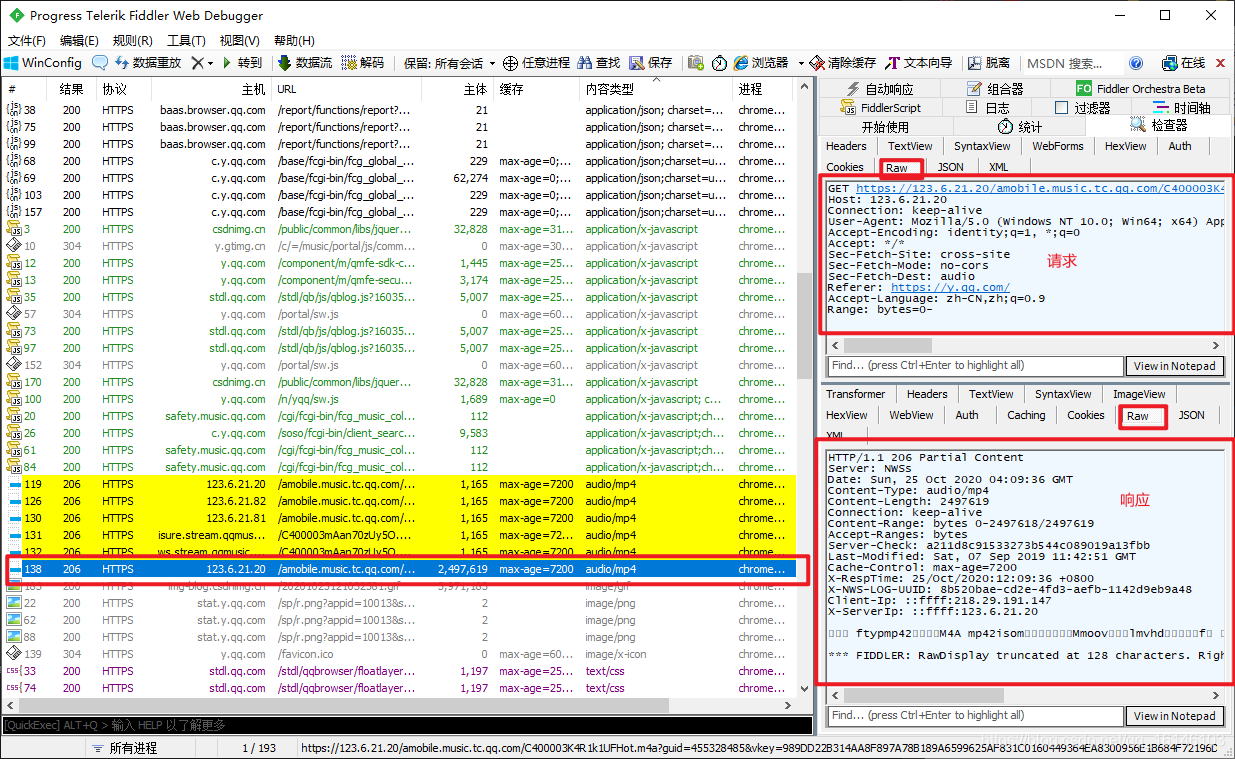The height and width of the screenshot is (759, 1235).
Task: Click the 保存 (Save) toolbar button
Action: coord(650,62)
